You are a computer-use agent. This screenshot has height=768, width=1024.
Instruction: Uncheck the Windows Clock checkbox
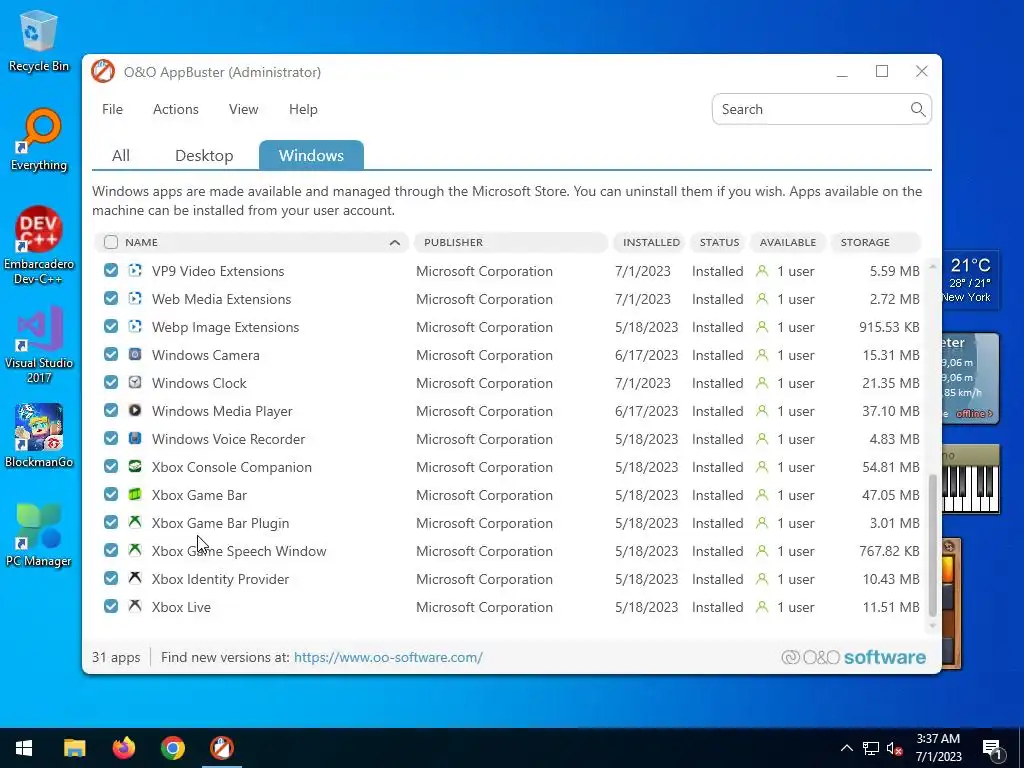point(111,383)
